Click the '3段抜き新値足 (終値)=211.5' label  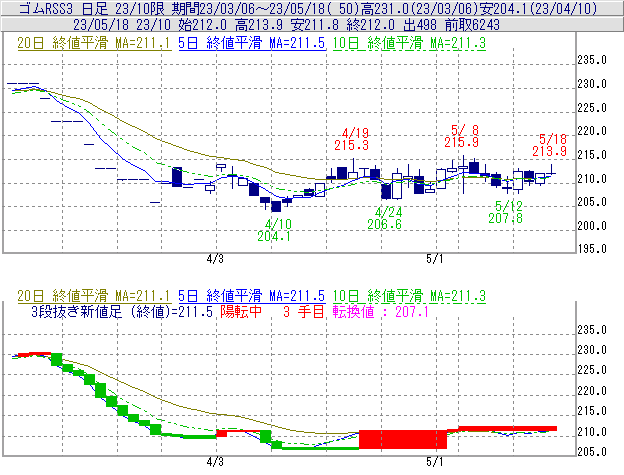(x=122, y=311)
